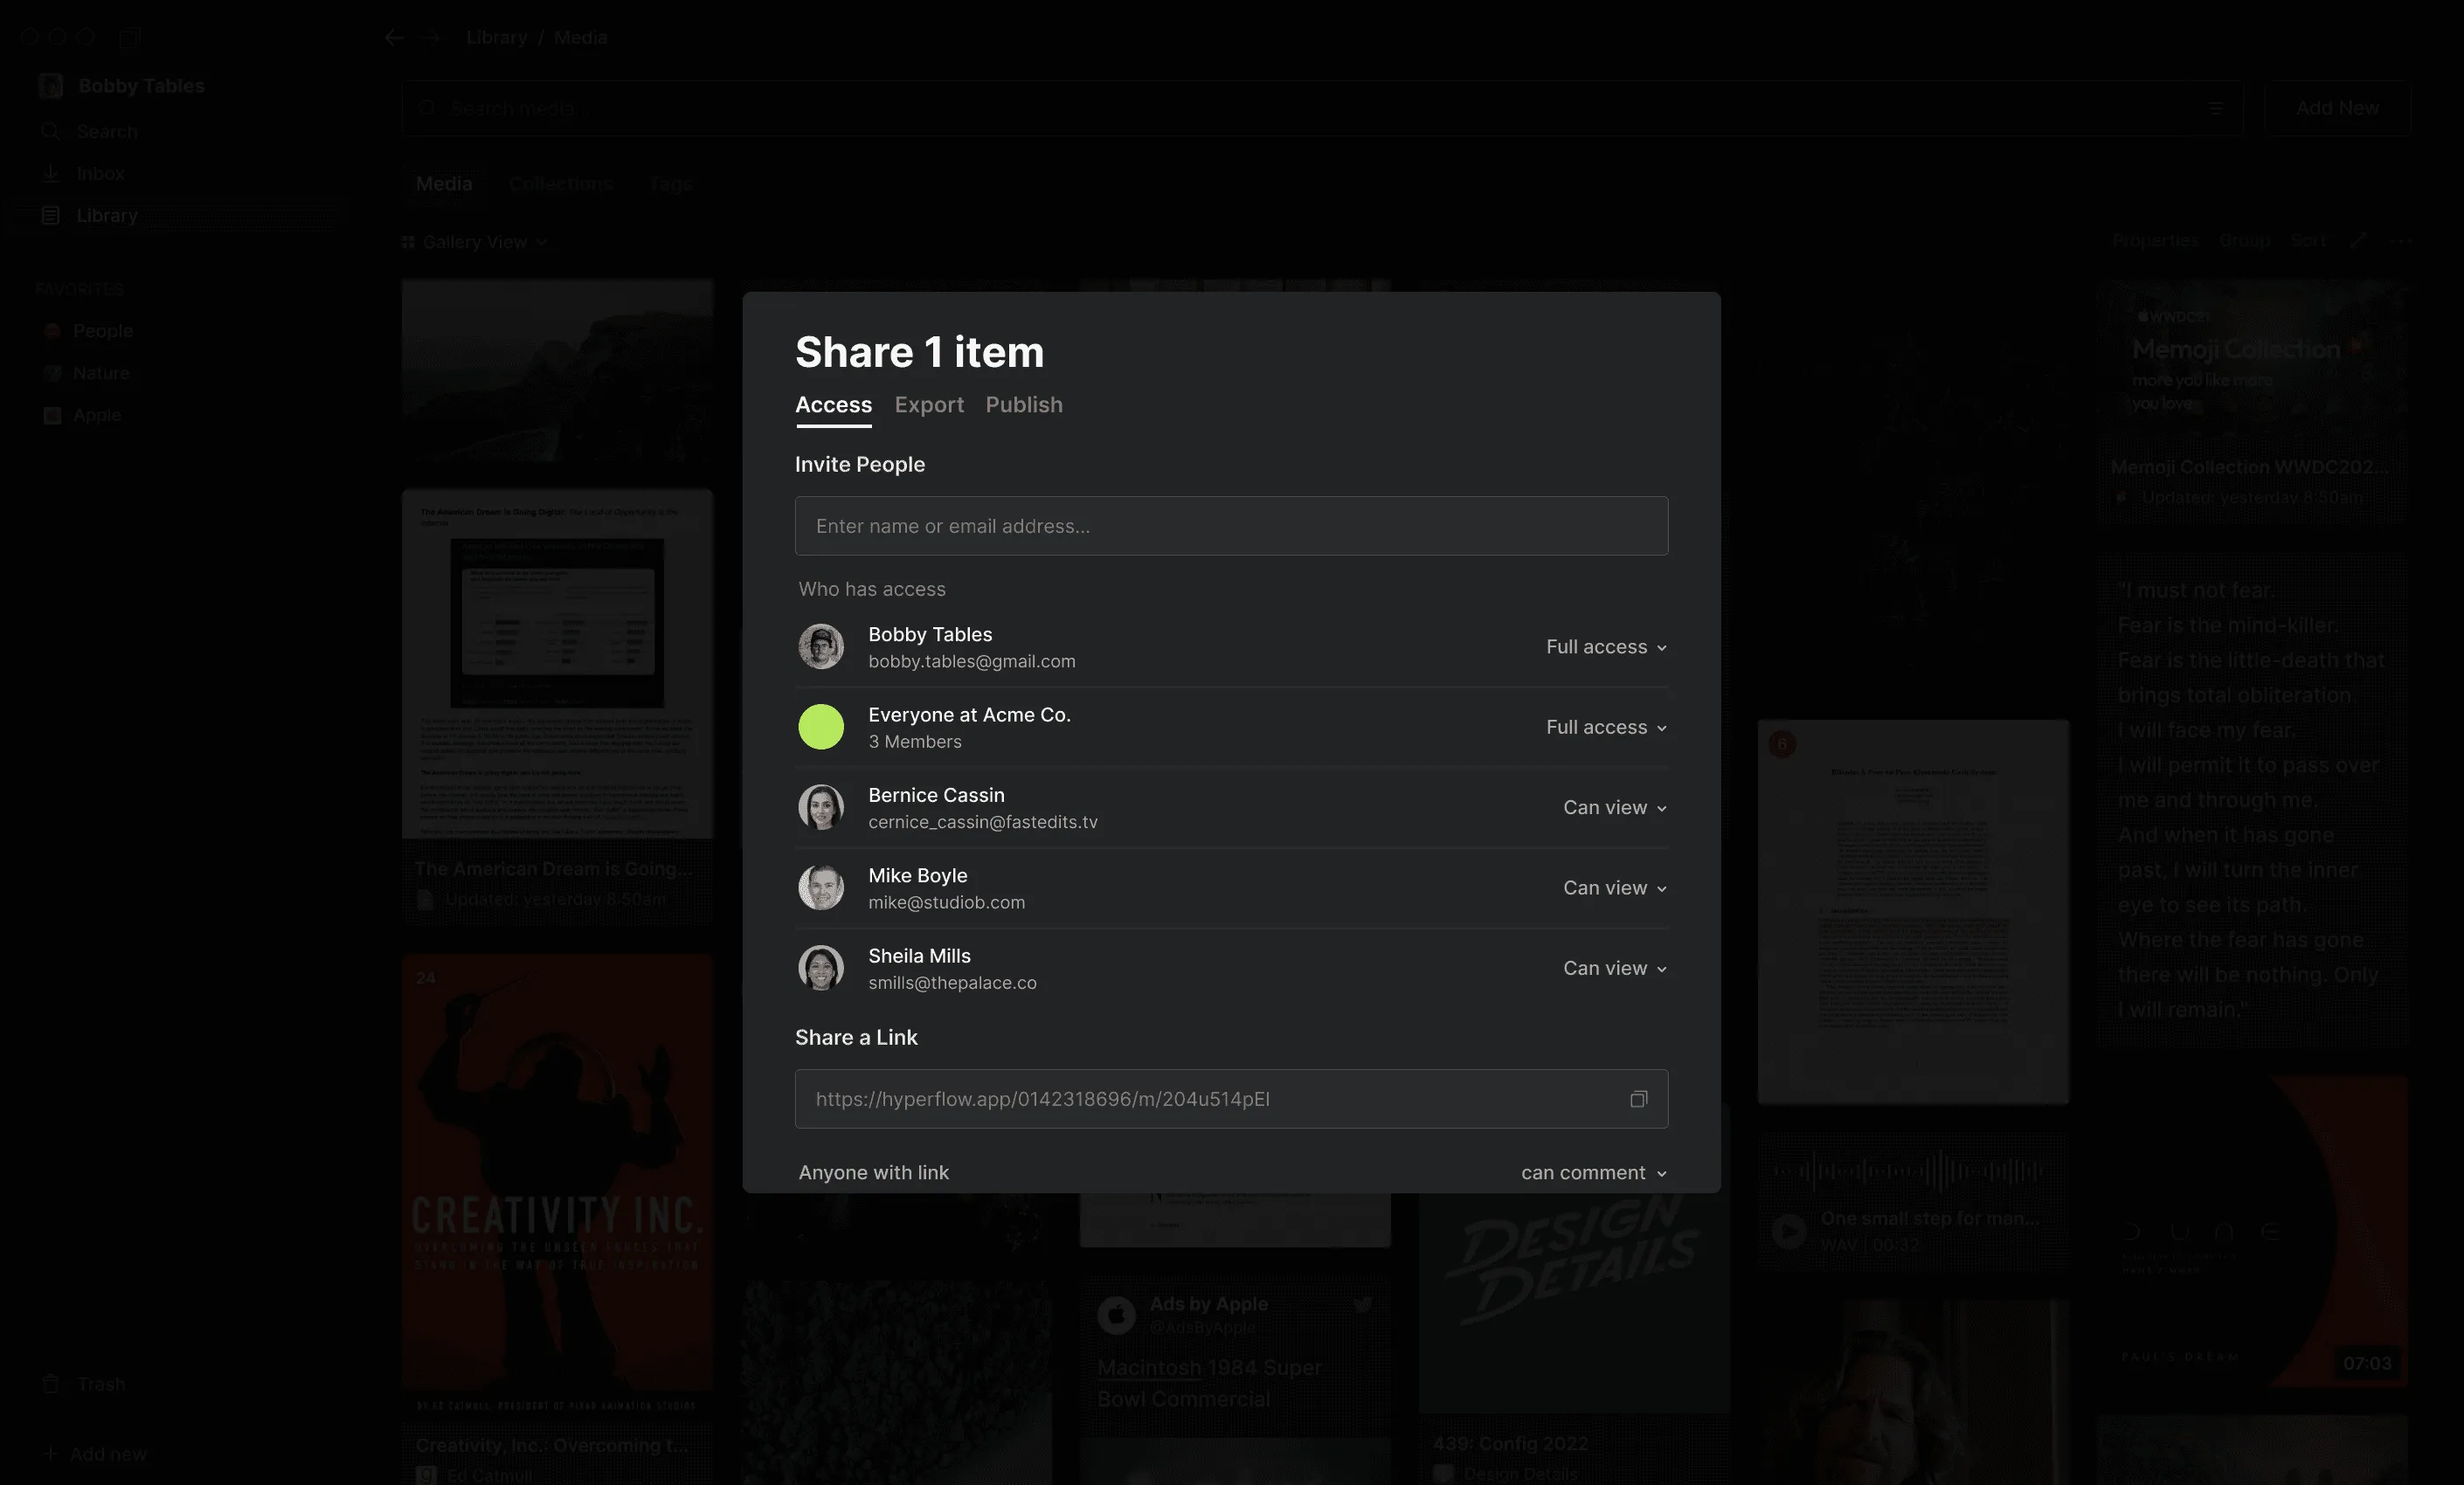Select Library in the background sidebar

coord(107,215)
